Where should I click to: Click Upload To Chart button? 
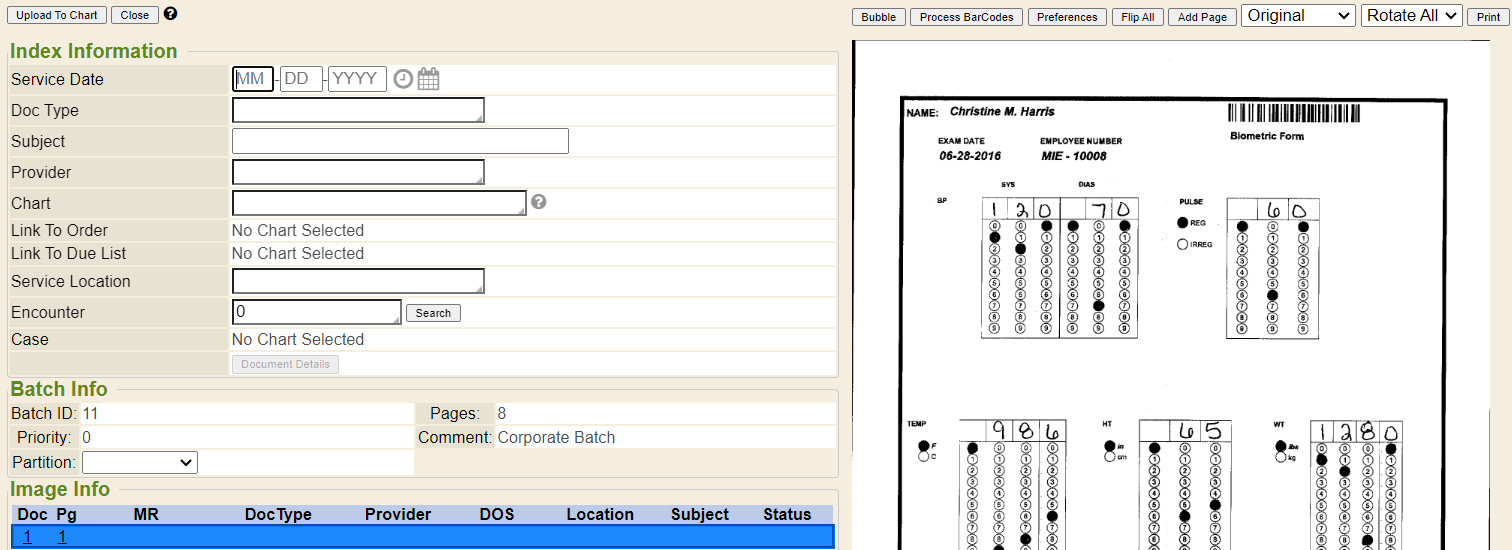57,15
